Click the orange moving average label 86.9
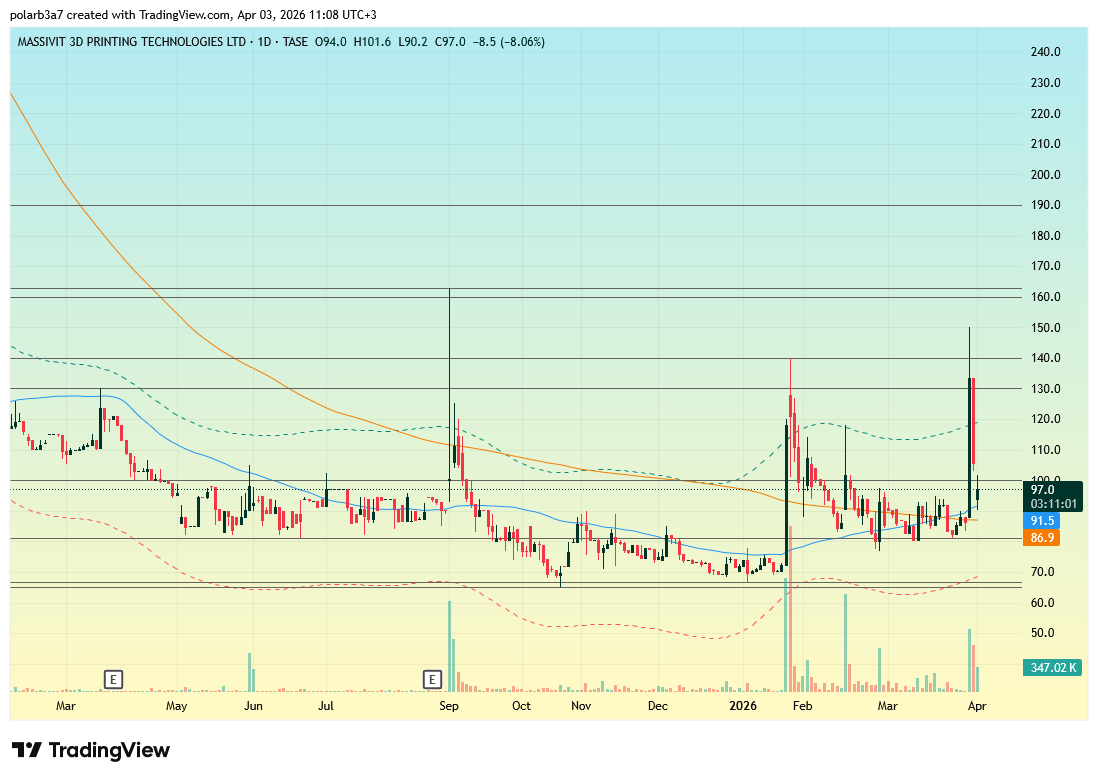Image resolution: width=1098 pixels, height=780 pixels. [x=1042, y=538]
